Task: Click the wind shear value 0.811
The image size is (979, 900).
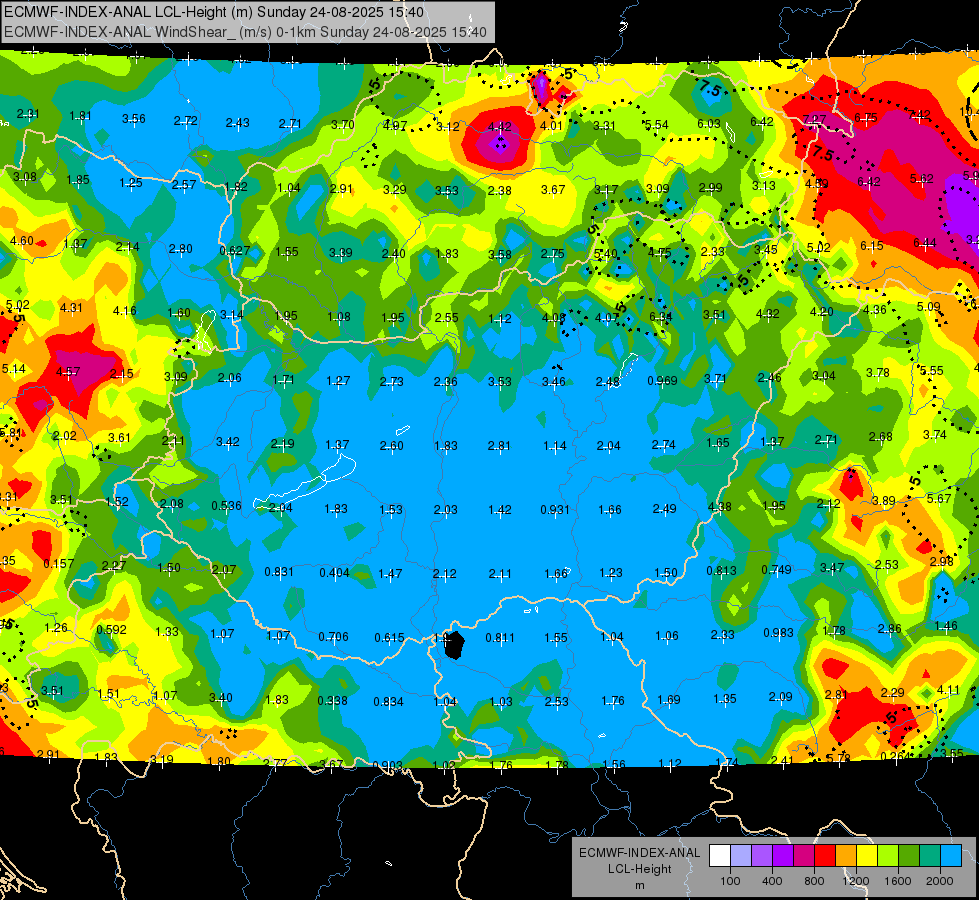Action: pos(500,638)
